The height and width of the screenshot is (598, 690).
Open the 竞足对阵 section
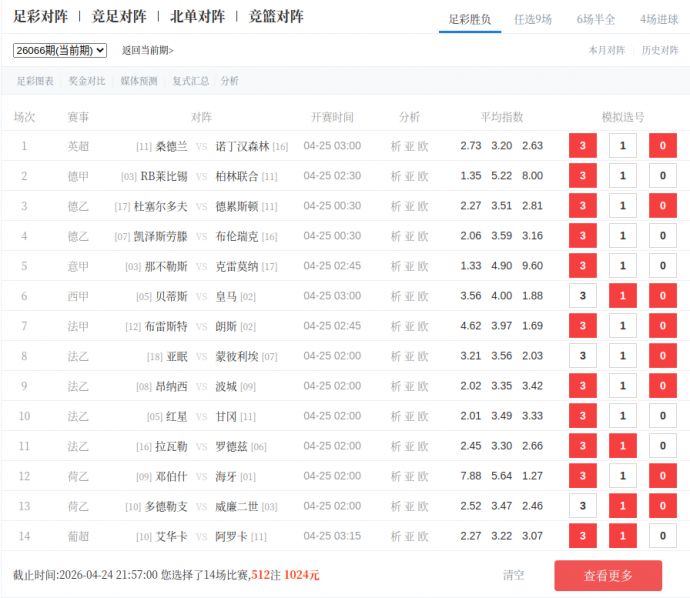(x=119, y=17)
